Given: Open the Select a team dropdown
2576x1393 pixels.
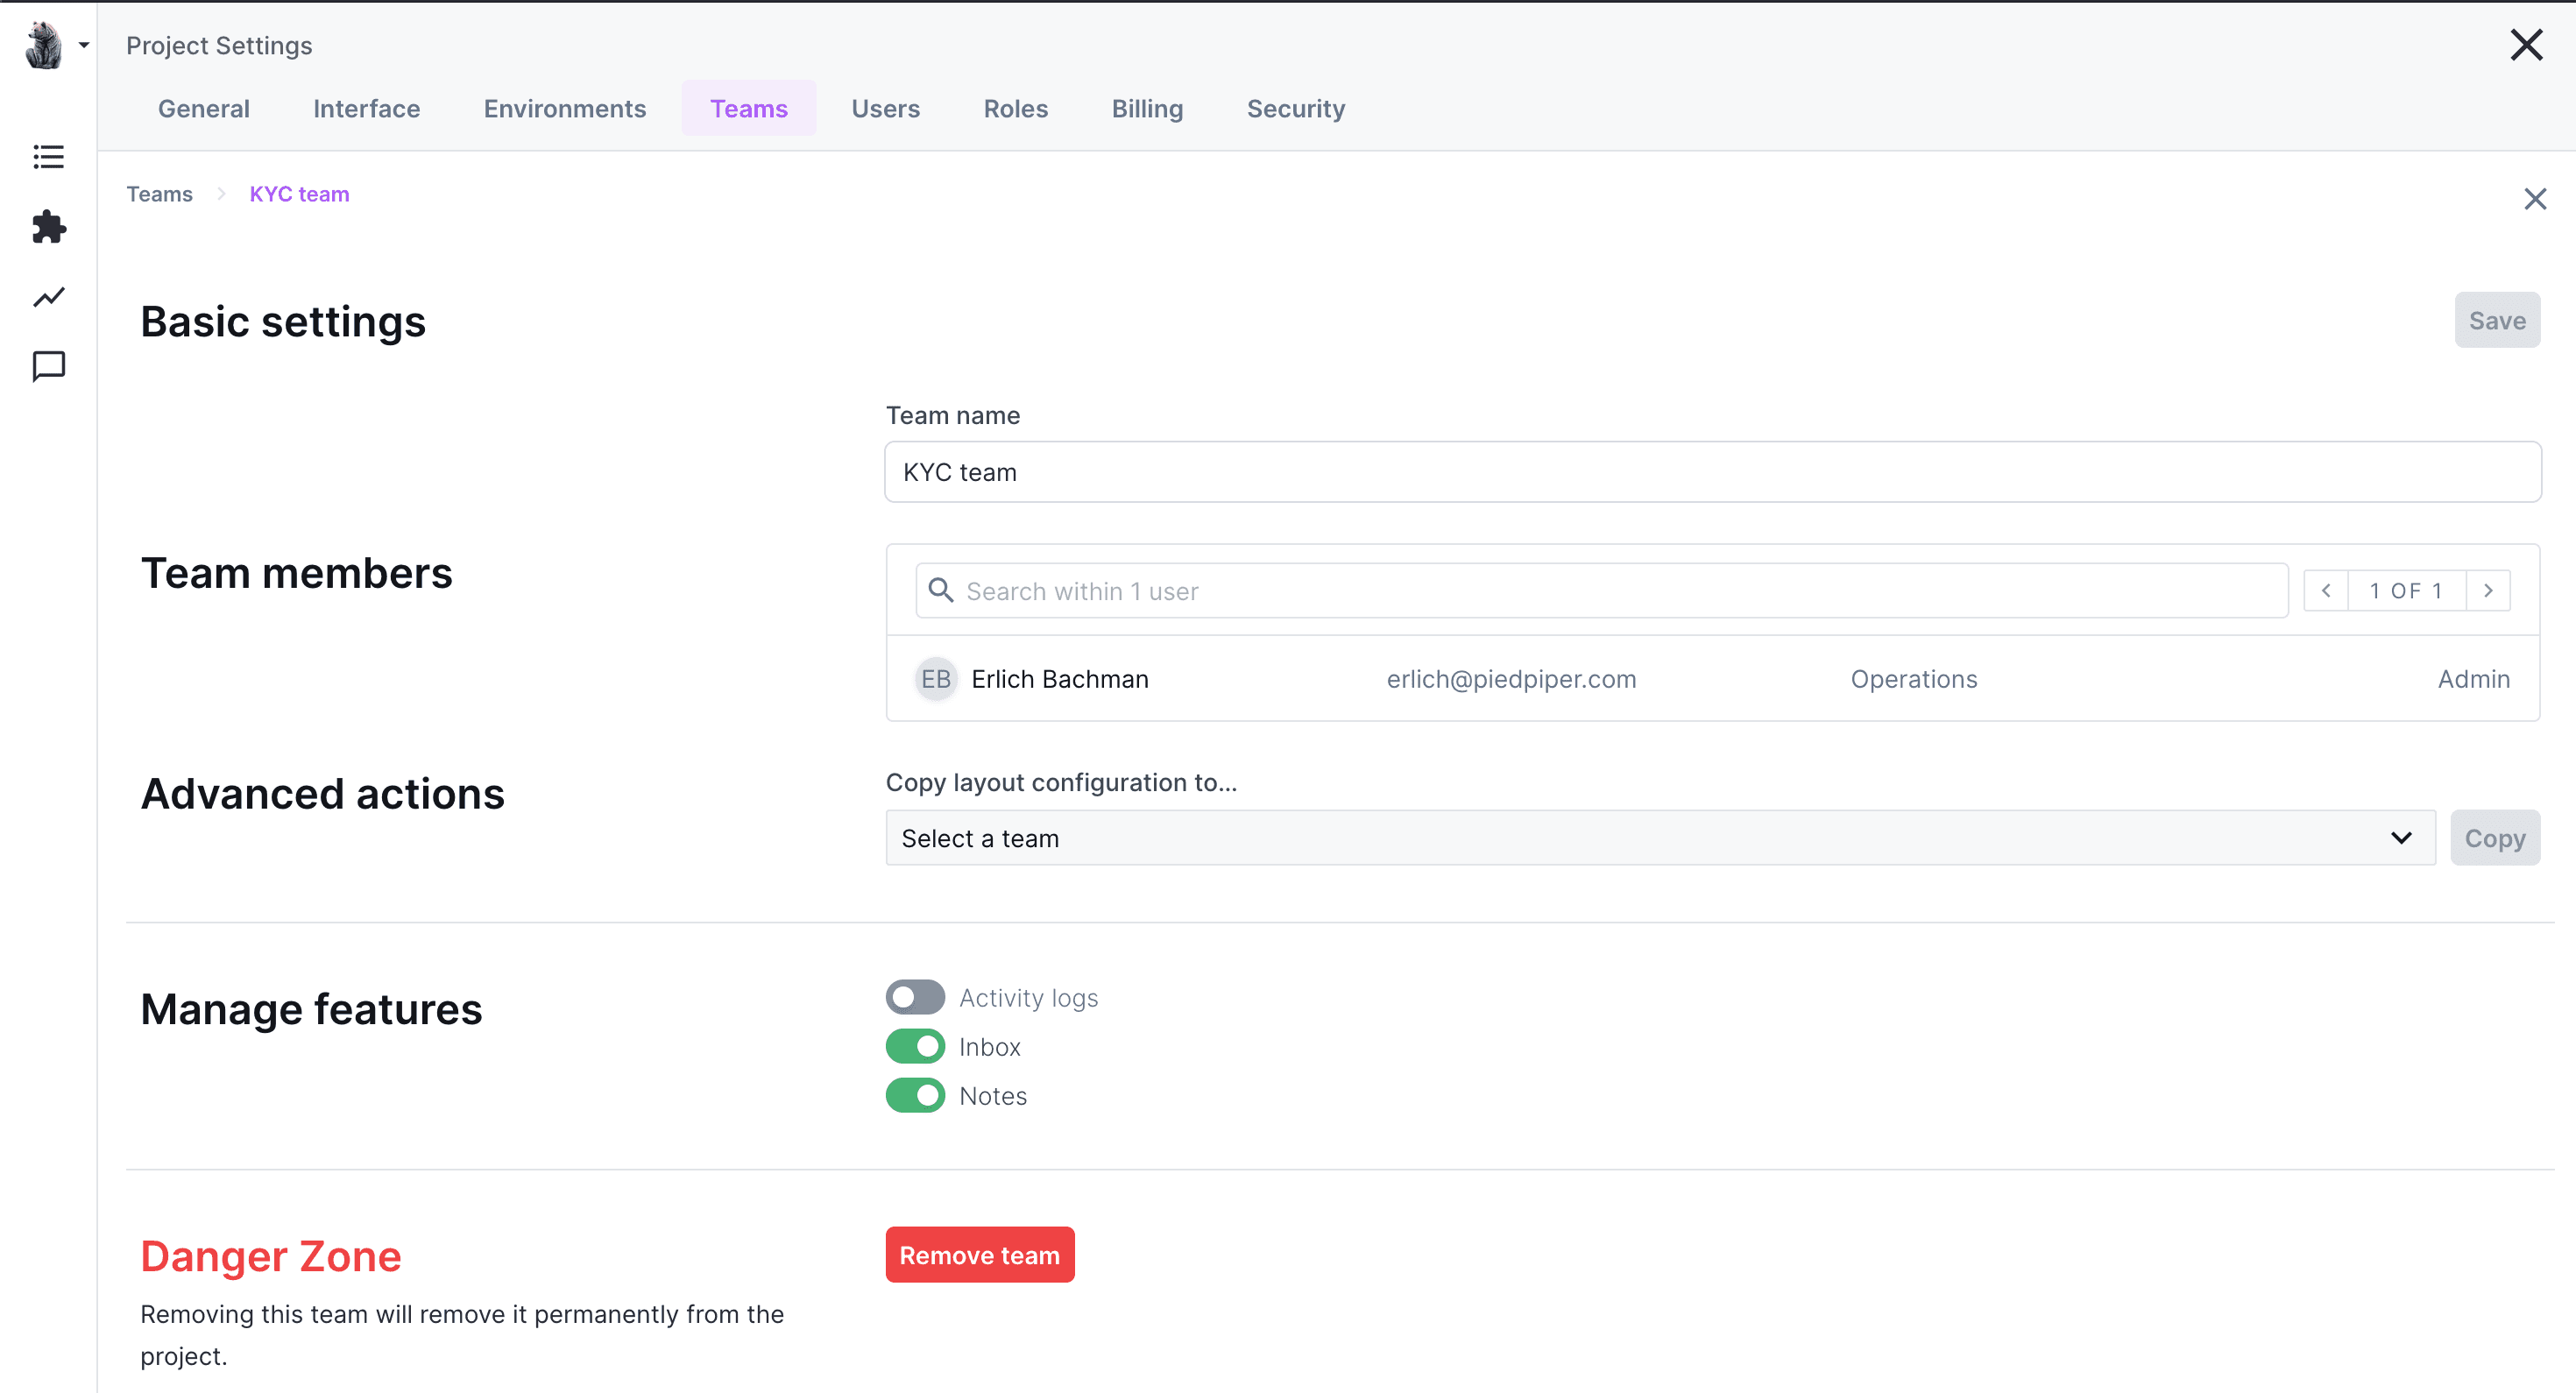Looking at the screenshot, I should click(x=1660, y=838).
